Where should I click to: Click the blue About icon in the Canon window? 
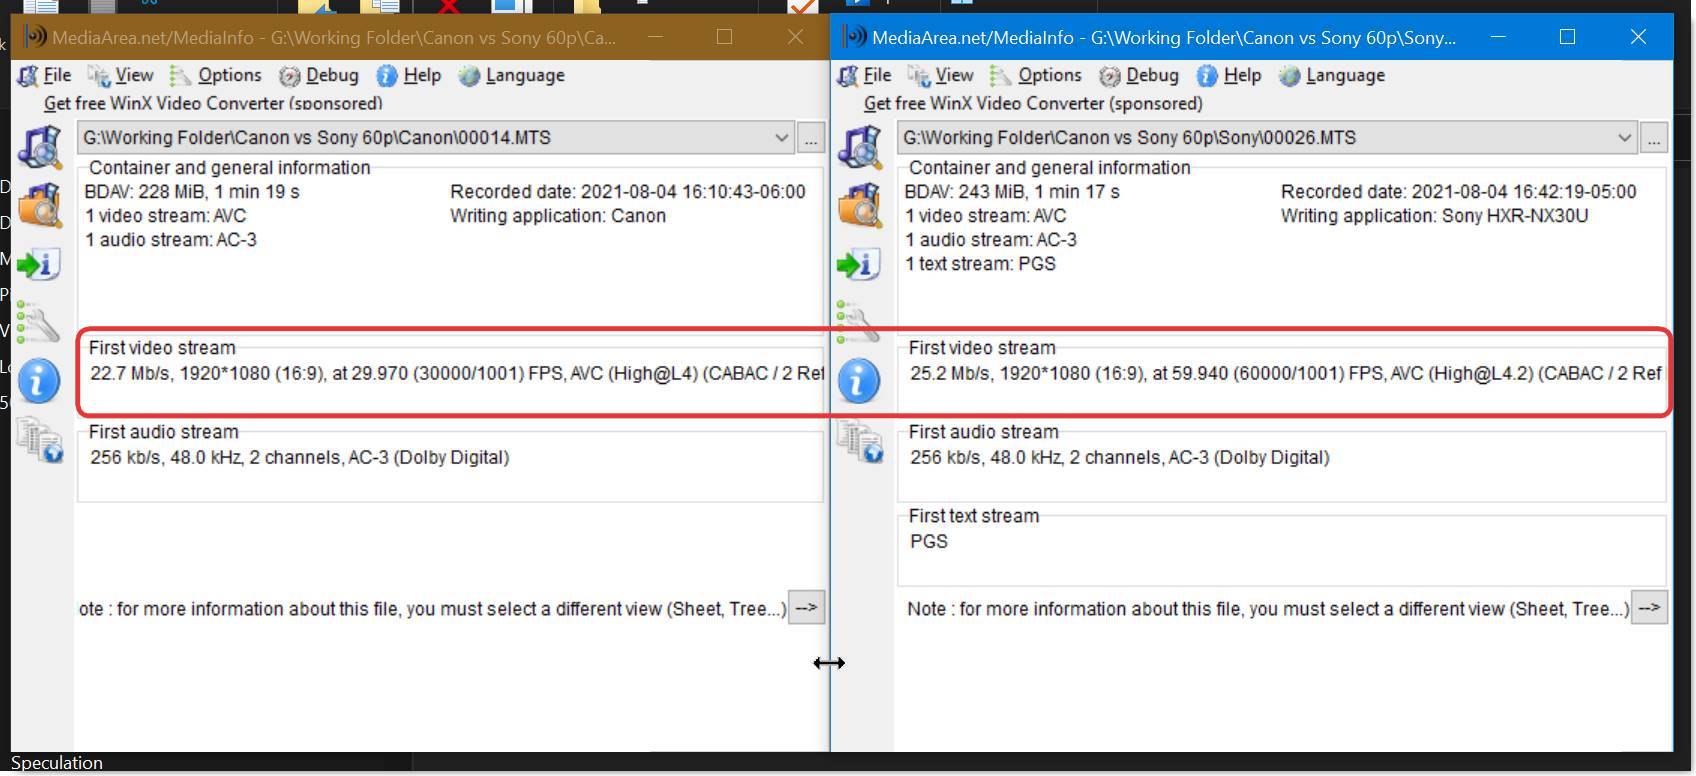[39, 381]
